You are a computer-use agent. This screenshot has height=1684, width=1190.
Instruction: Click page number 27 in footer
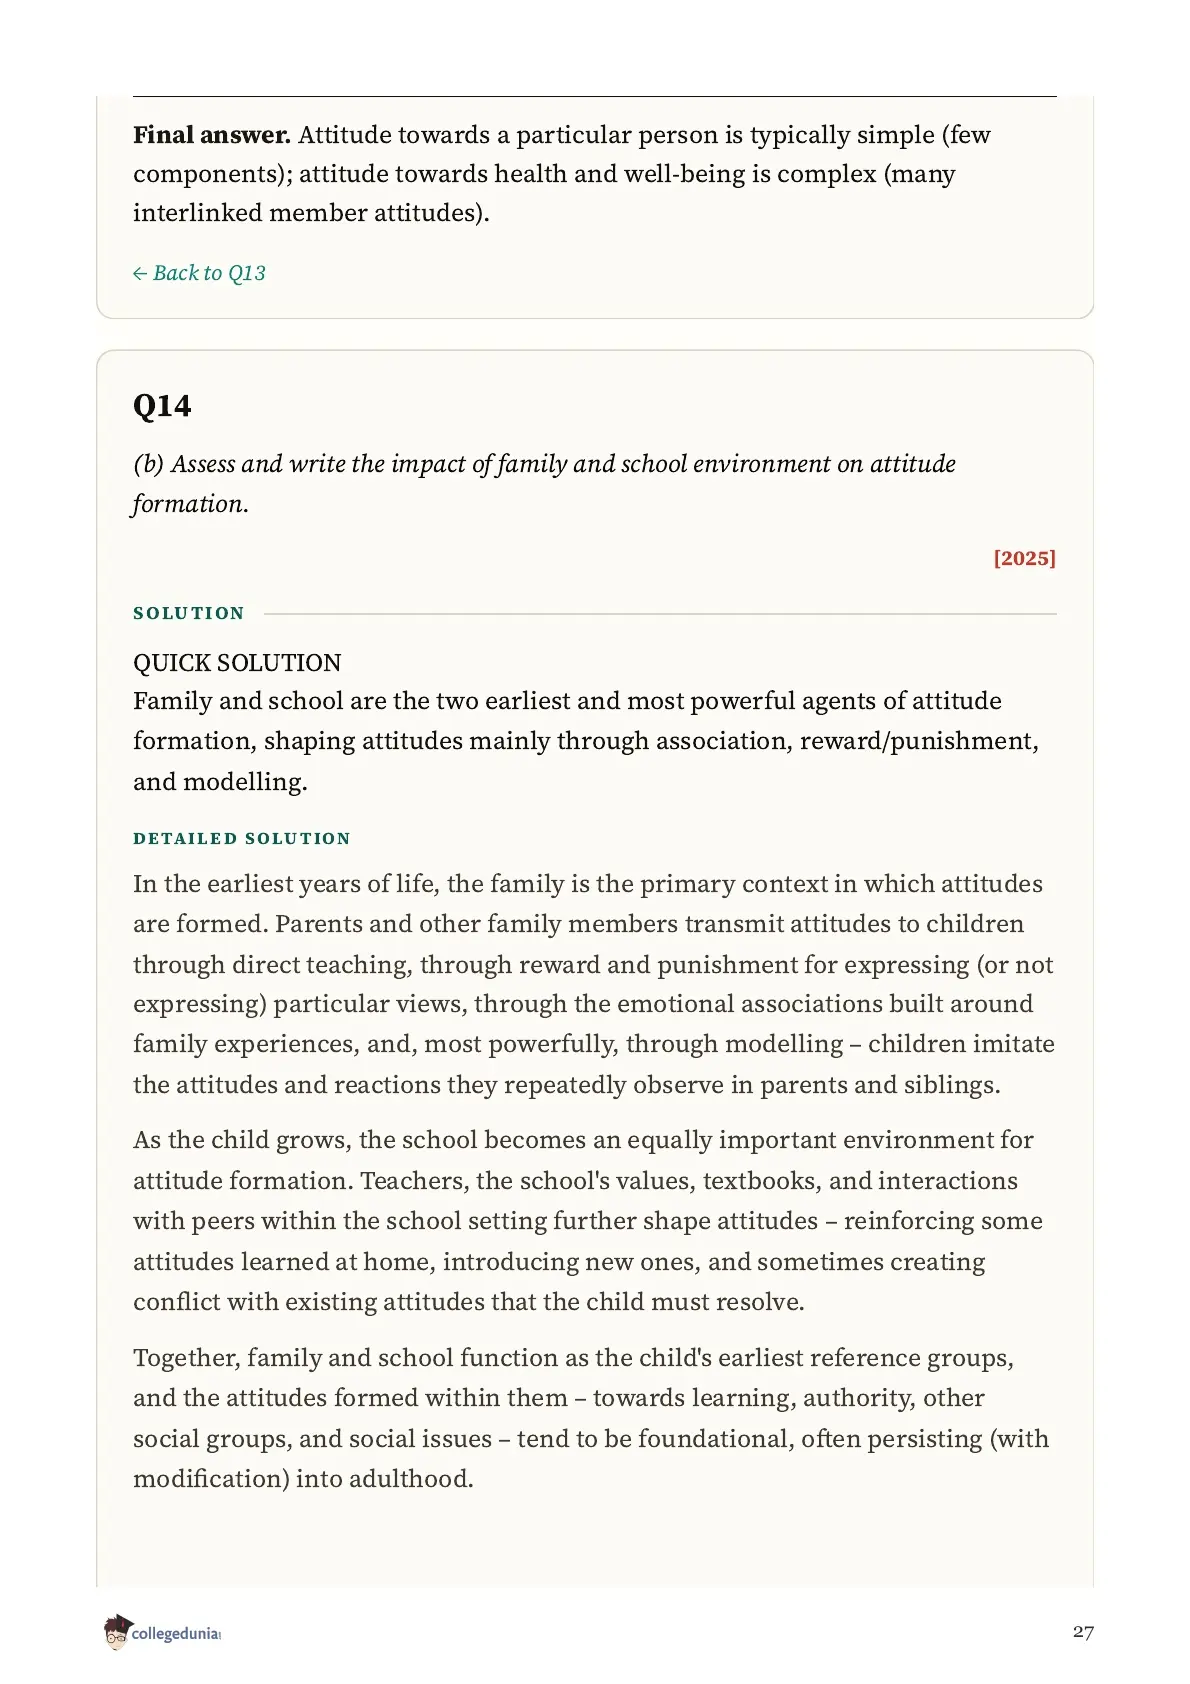[x=1083, y=1632]
